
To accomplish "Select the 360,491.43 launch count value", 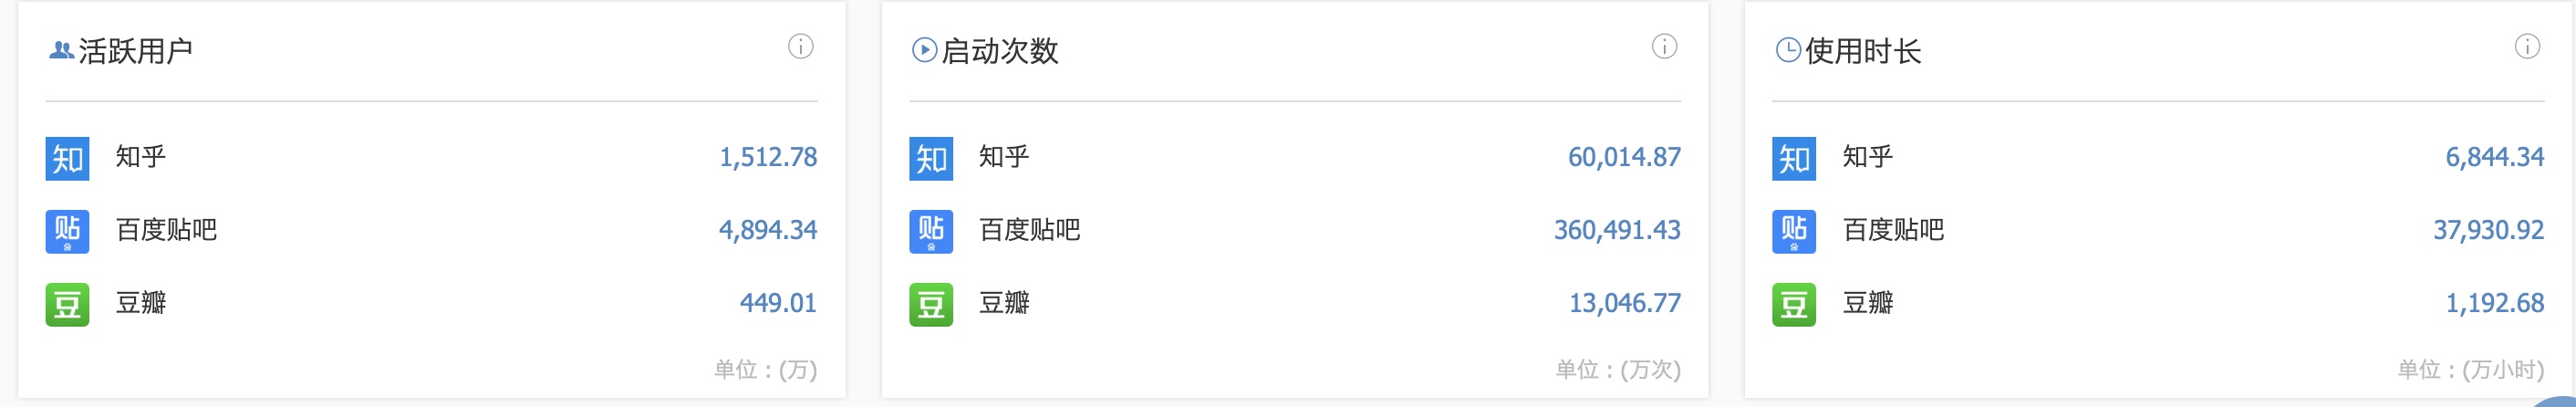I will click(1617, 230).
